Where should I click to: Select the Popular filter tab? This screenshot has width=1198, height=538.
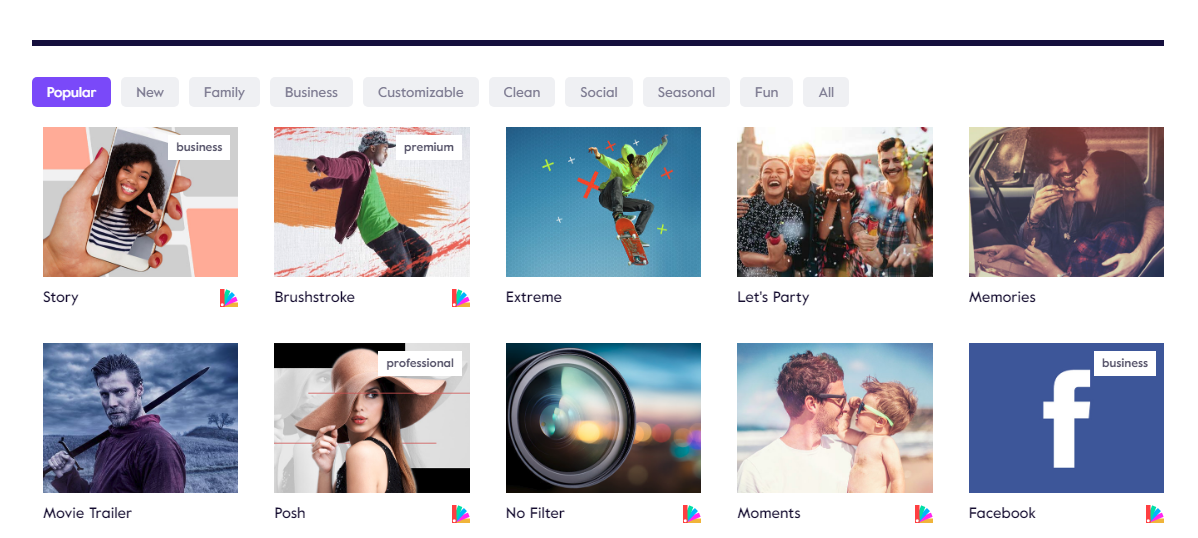tap(71, 92)
